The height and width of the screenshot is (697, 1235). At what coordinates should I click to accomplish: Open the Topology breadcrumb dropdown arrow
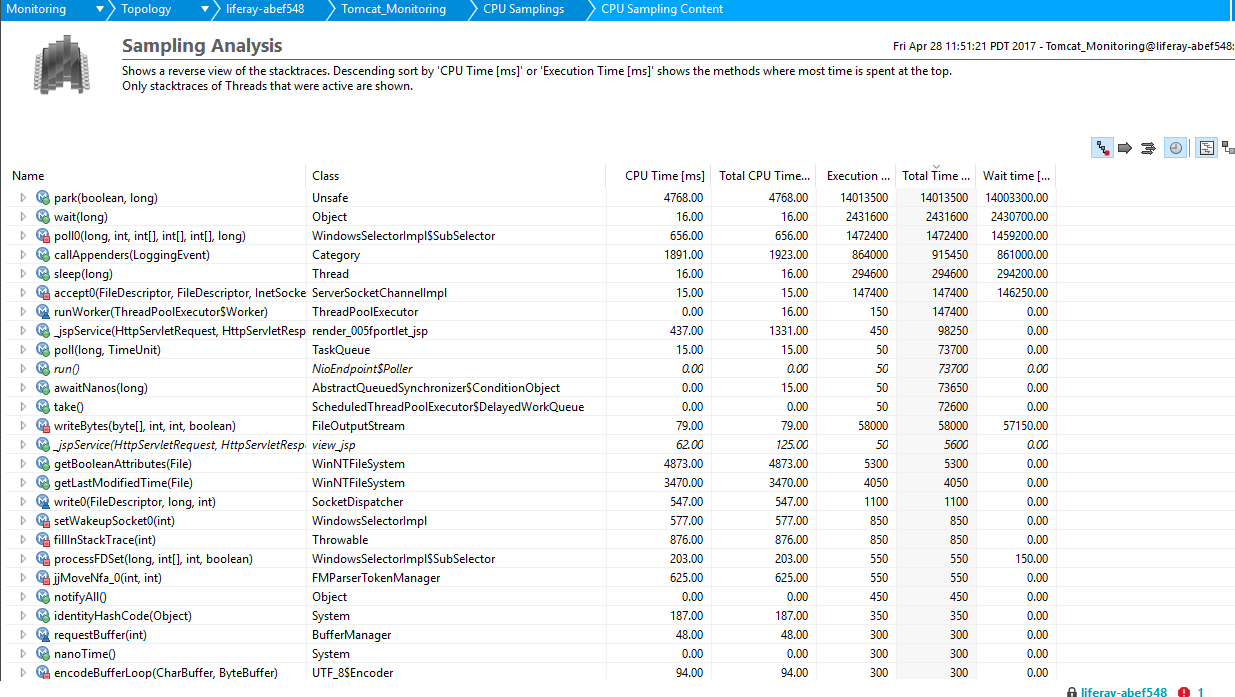tap(203, 9)
